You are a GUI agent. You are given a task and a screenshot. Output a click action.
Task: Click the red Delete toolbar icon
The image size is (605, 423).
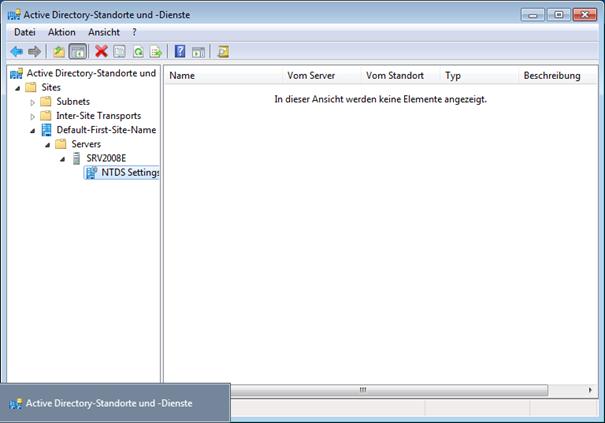pos(101,51)
